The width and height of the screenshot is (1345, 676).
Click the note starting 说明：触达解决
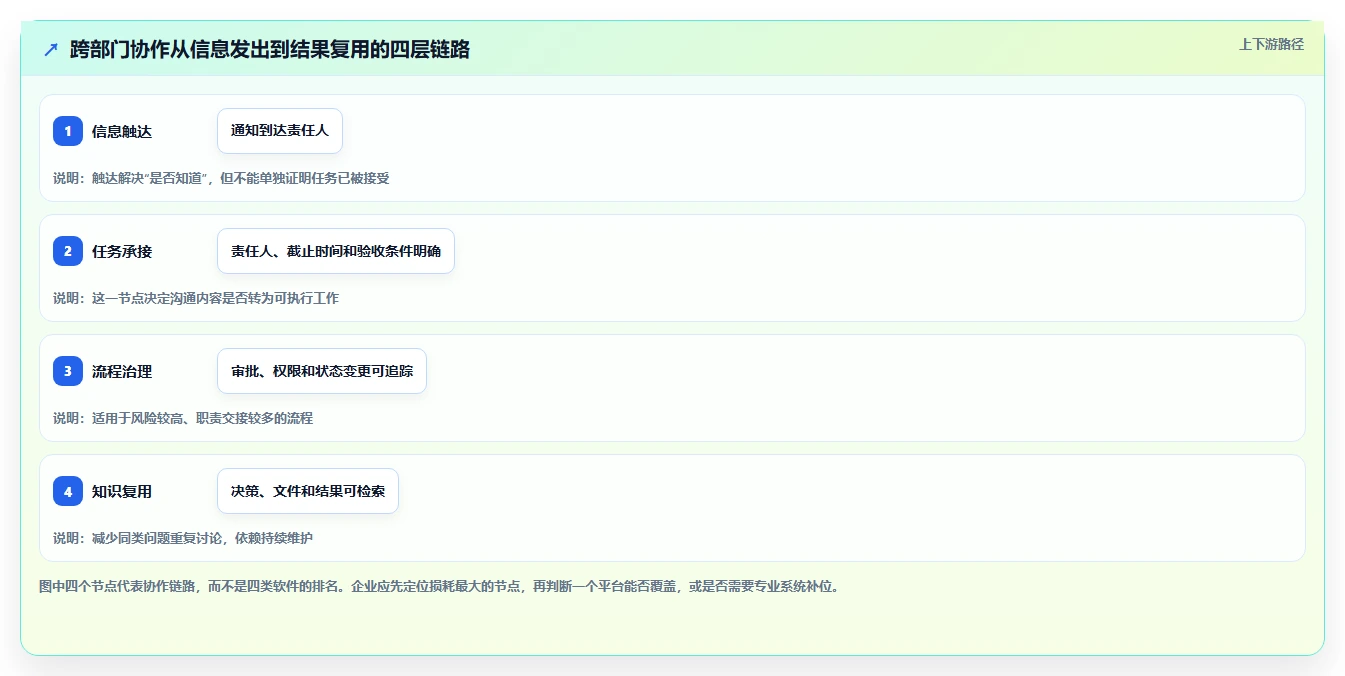tap(221, 178)
